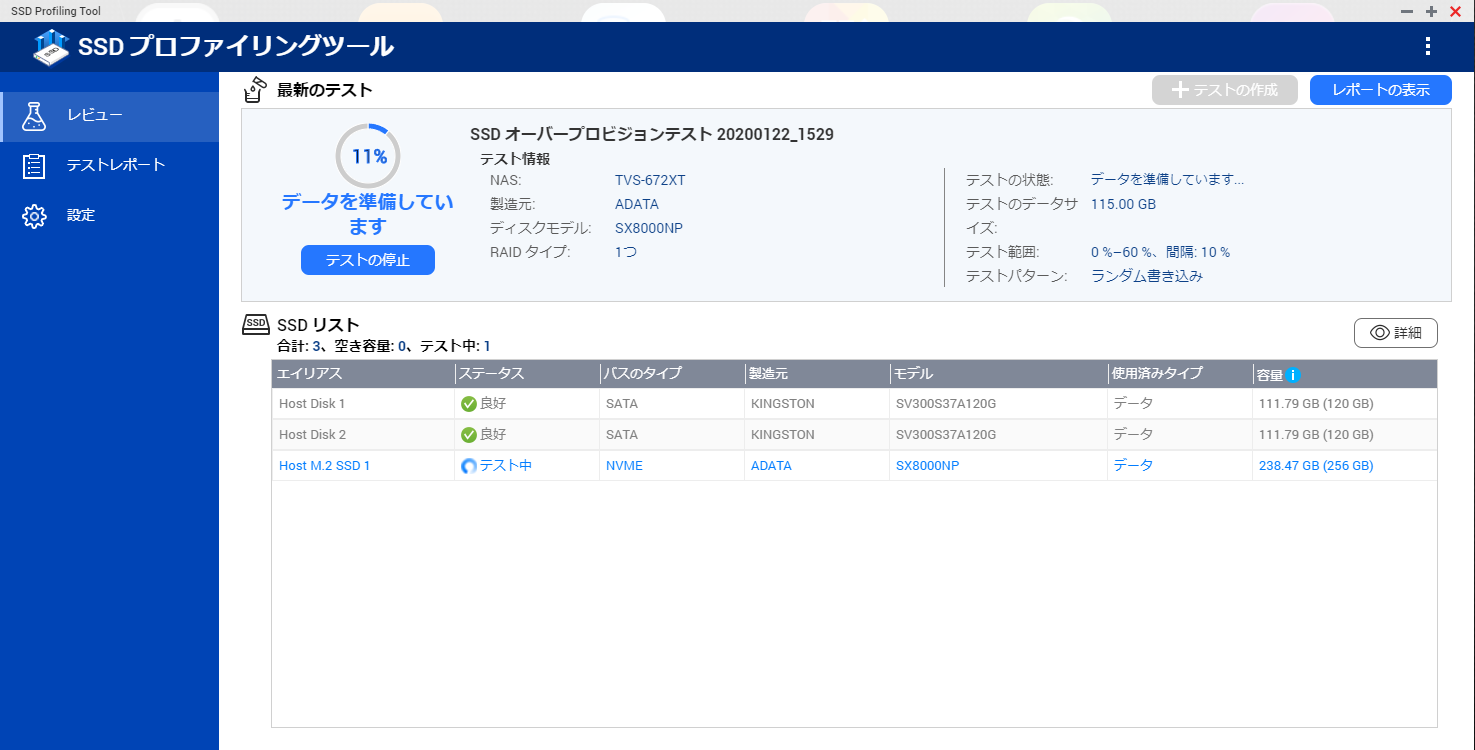Click the 容量 column header label
This screenshot has width=1475, height=750.
click(1269, 375)
